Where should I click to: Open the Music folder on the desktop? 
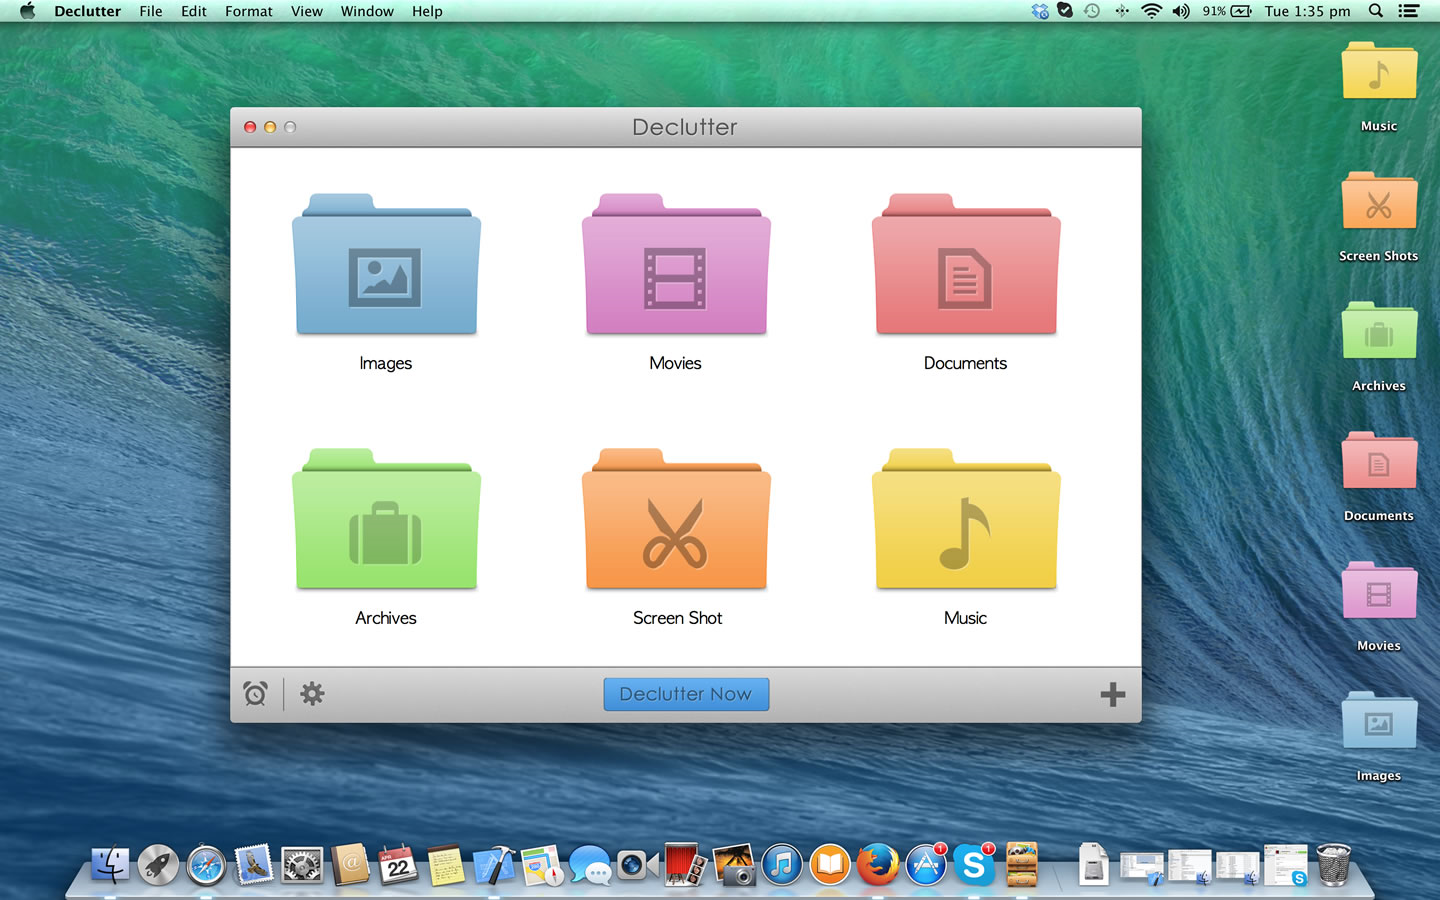[x=1379, y=72]
